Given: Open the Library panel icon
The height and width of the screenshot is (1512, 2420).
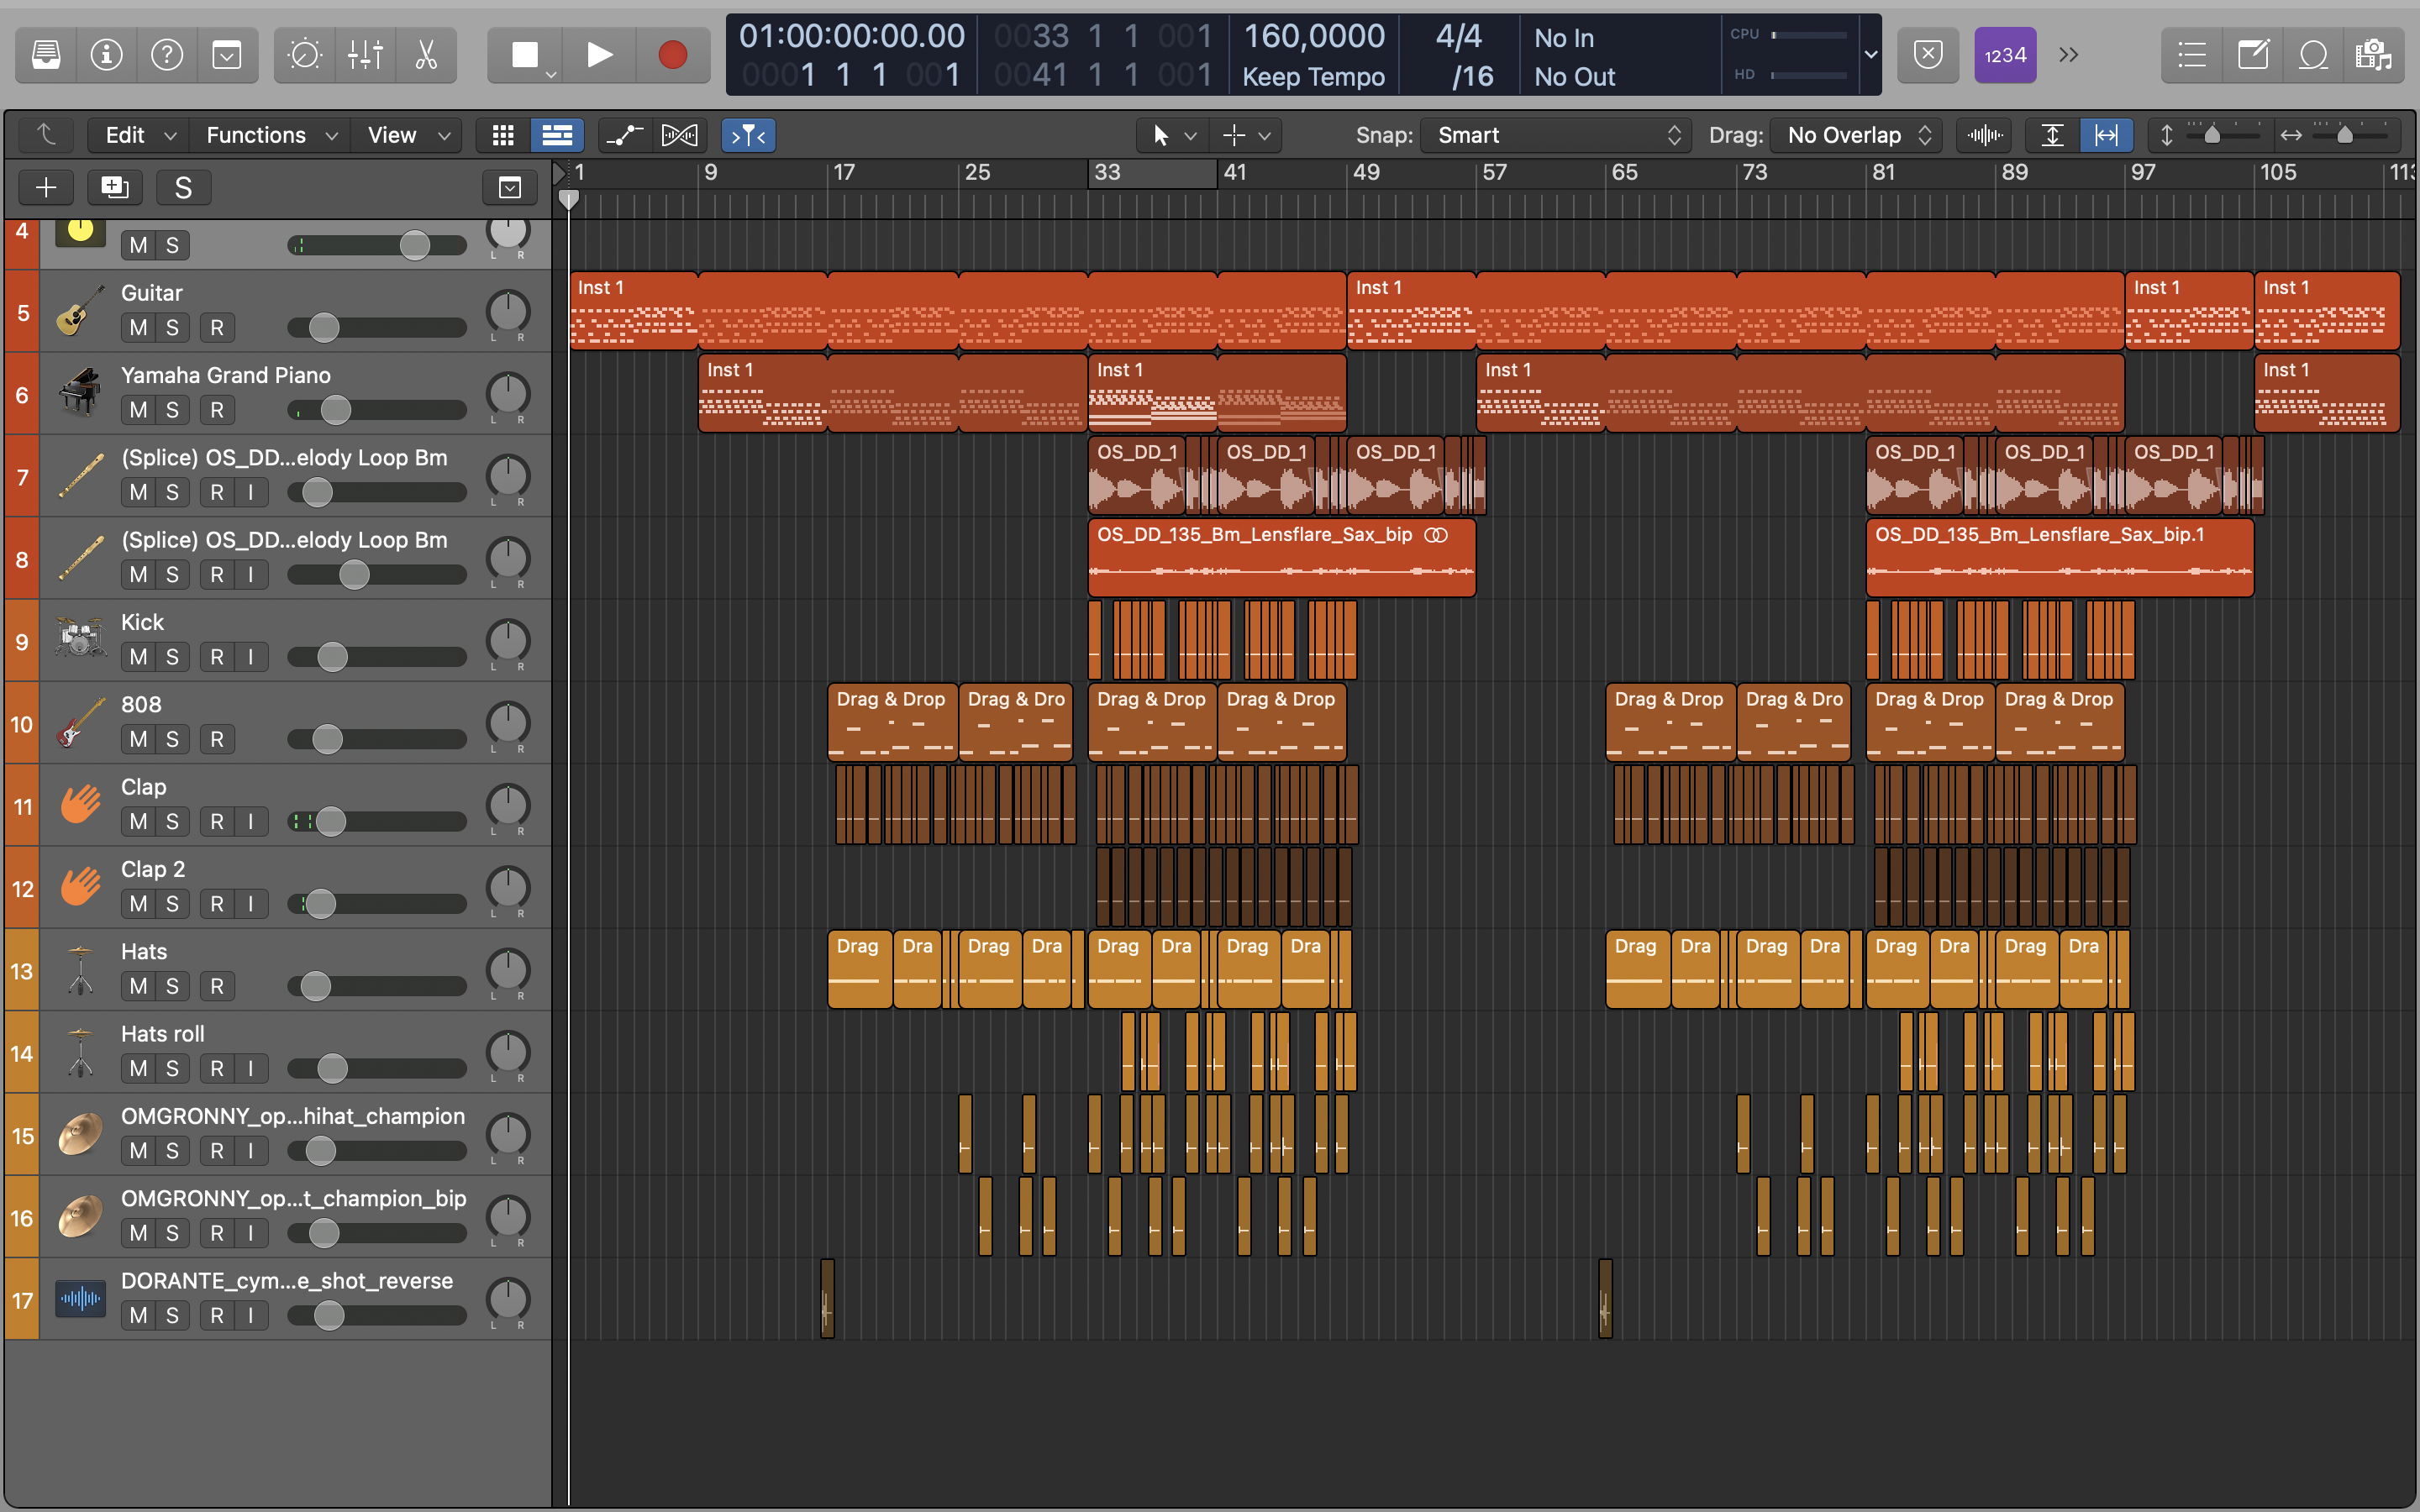Looking at the screenshot, I should (x=46, y=55).
